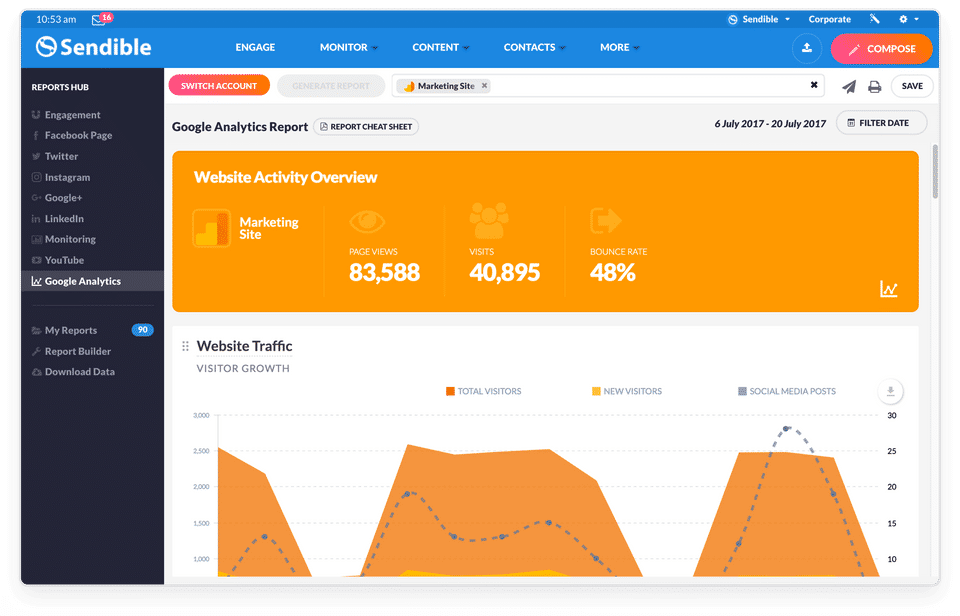The height and width of the screenshot is (616, 960).
Task: Expand the More menu
Action: pos(620,47)
